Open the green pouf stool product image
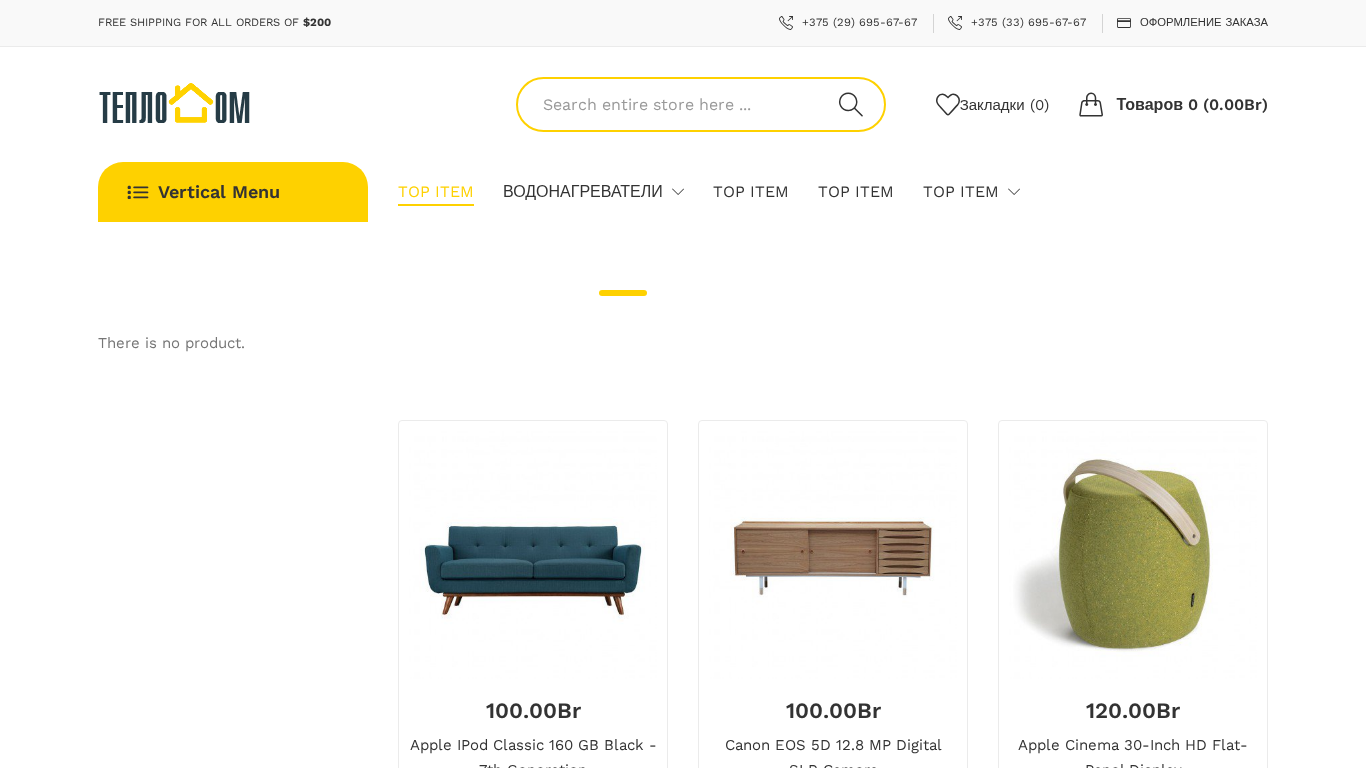This screenshot has height=768, width=1366. [1133, 553]
